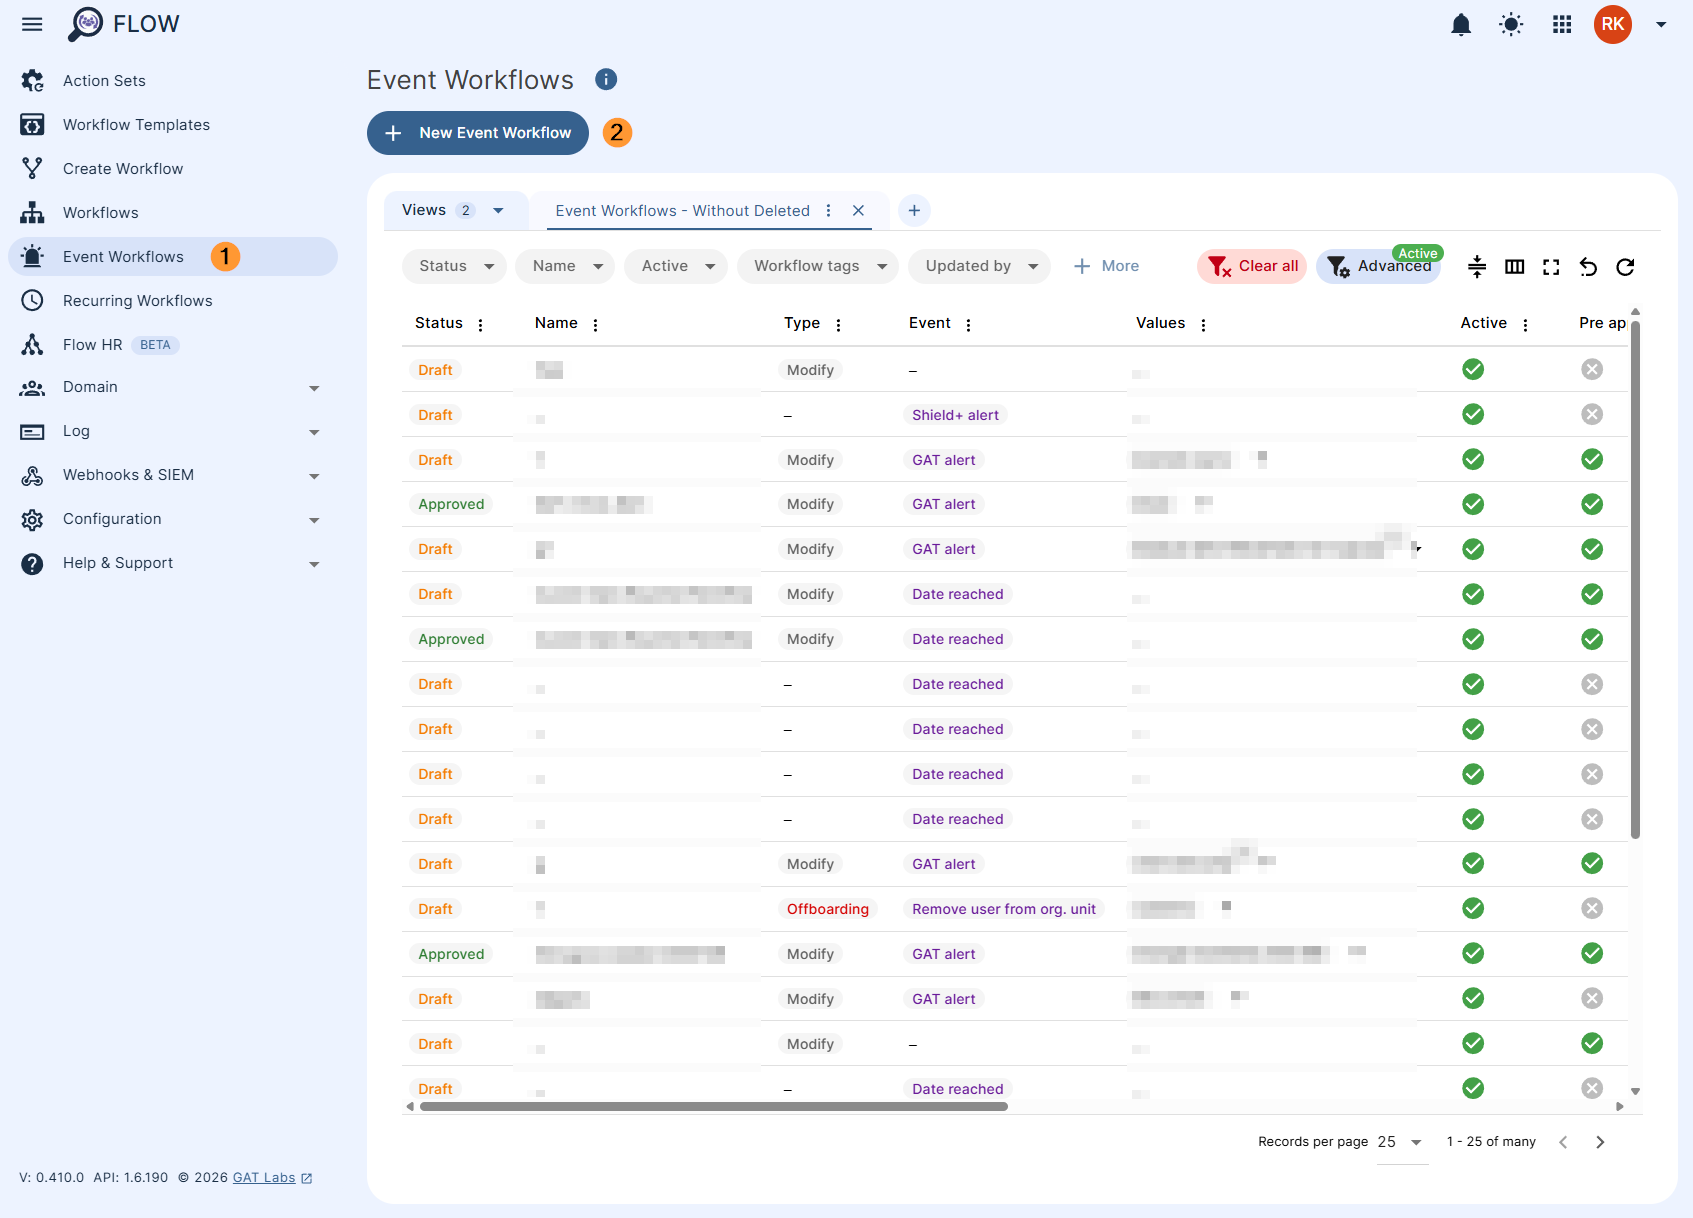The image size is (1693, 1218).
Task: Open column manager via the columns icon
Action: pos(1514,267)
